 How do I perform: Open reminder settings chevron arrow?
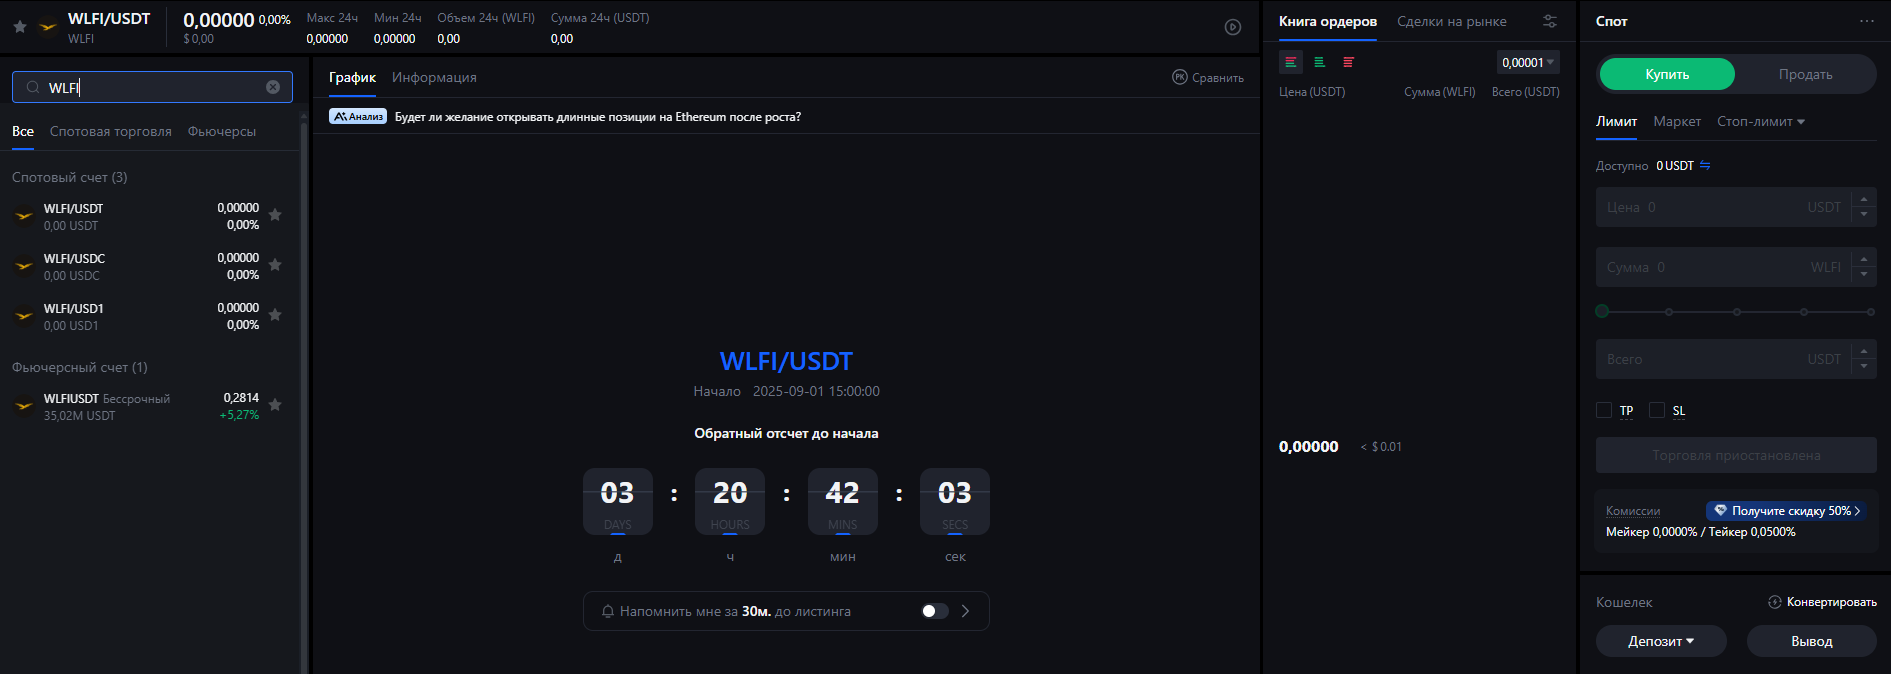[965, 611]
